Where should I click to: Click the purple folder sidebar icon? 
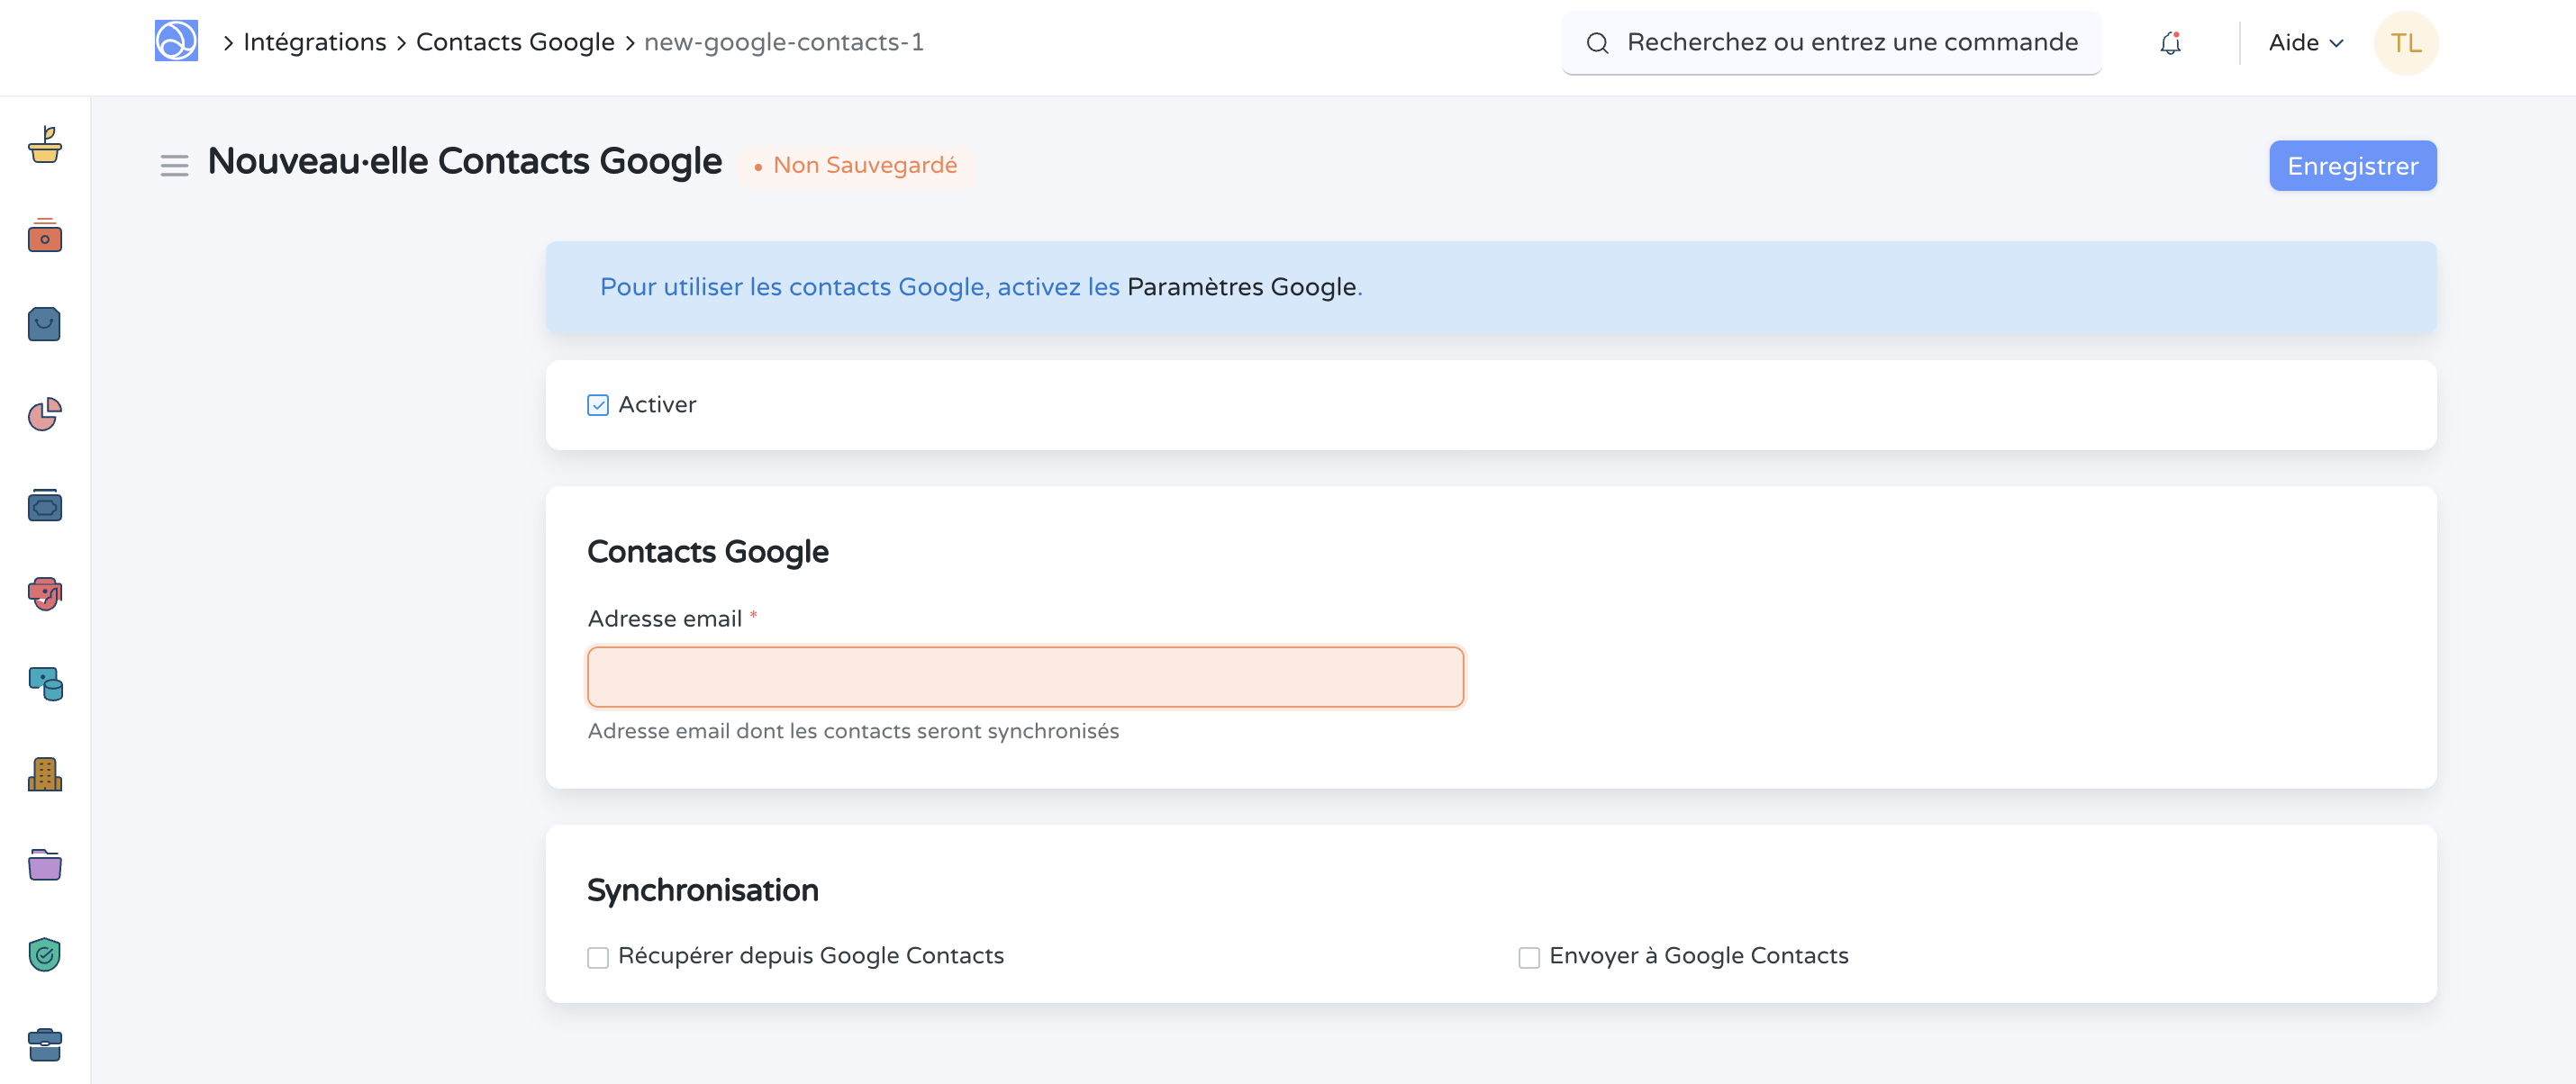(44, 865)
